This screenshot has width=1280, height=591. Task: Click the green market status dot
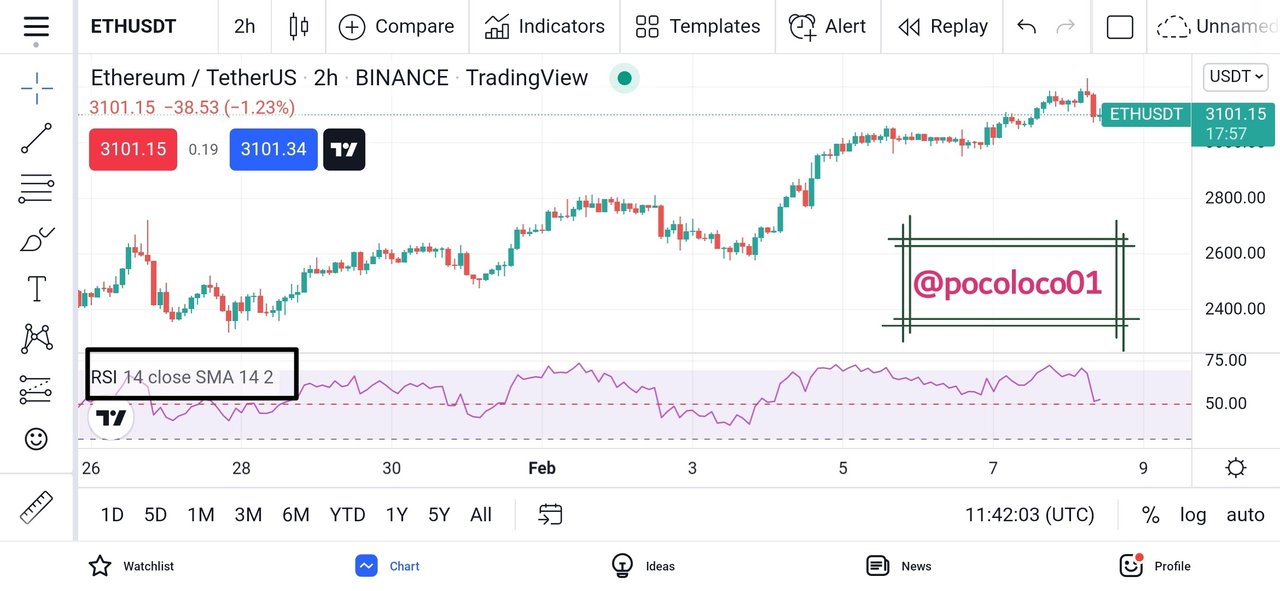pyautogui.click(x=624, y=78)
